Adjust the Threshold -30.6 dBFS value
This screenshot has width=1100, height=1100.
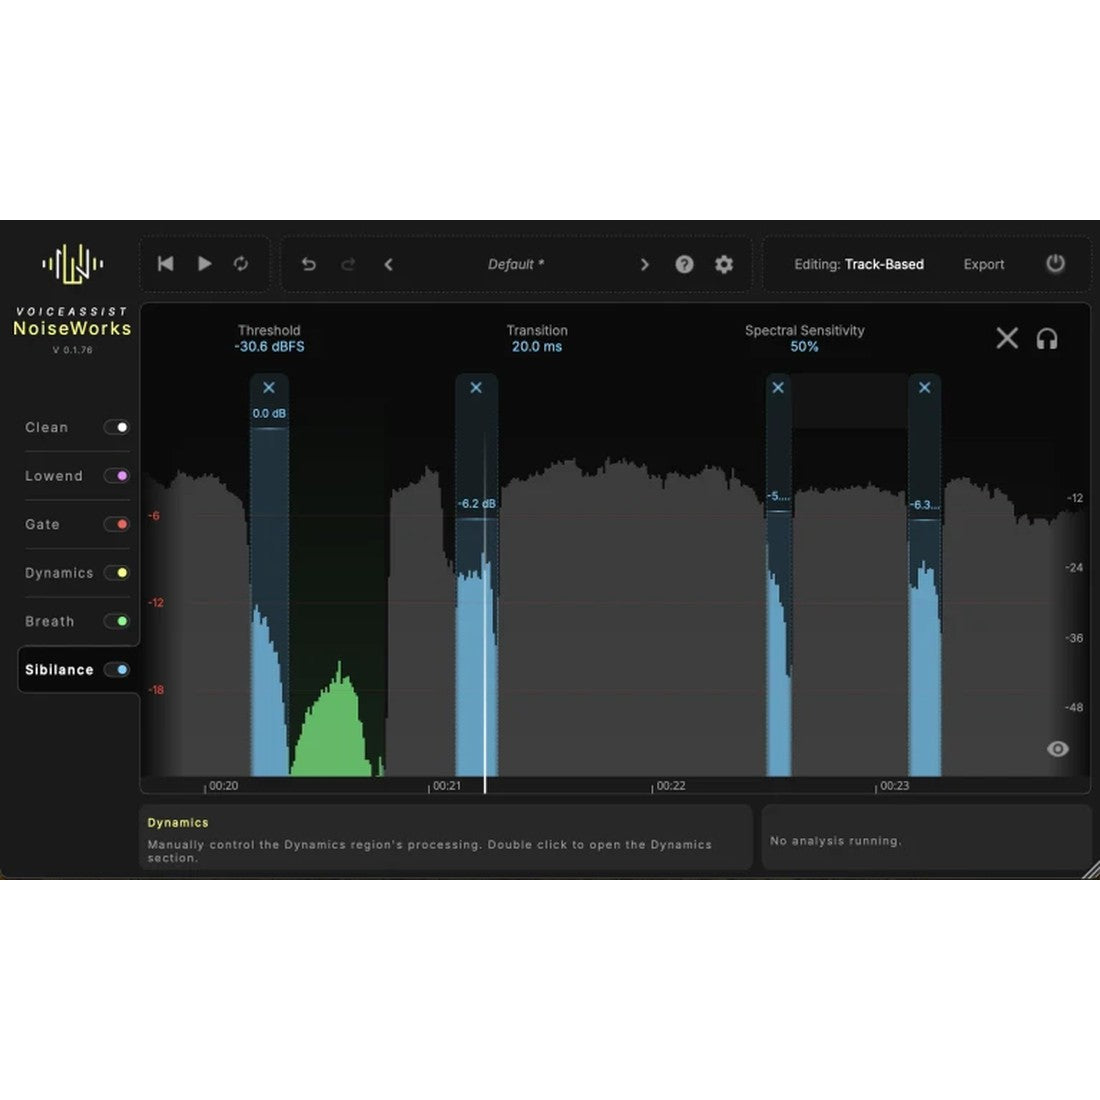tap(269, 347)
